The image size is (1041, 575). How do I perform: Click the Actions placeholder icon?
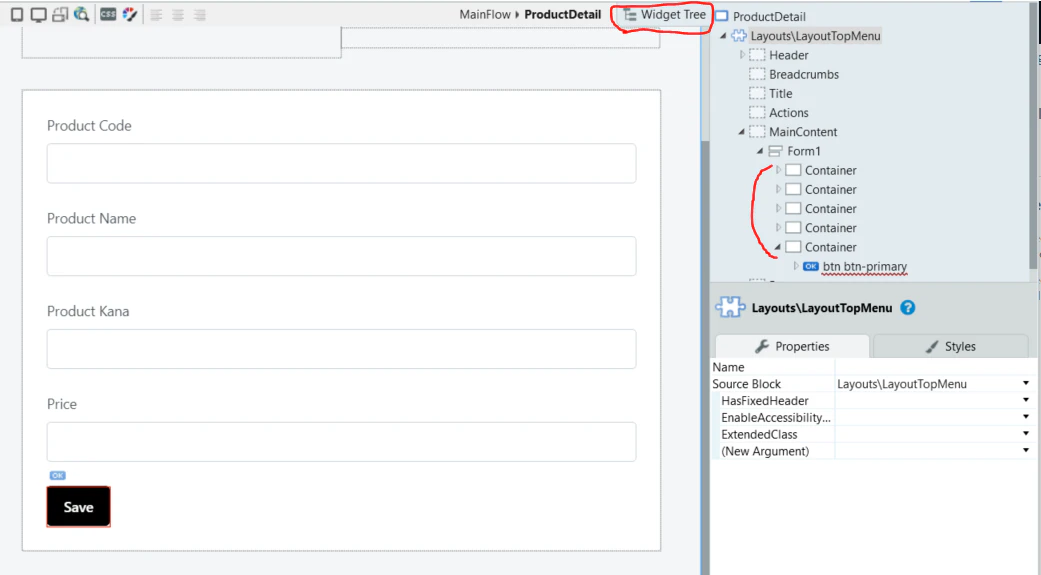757,113
